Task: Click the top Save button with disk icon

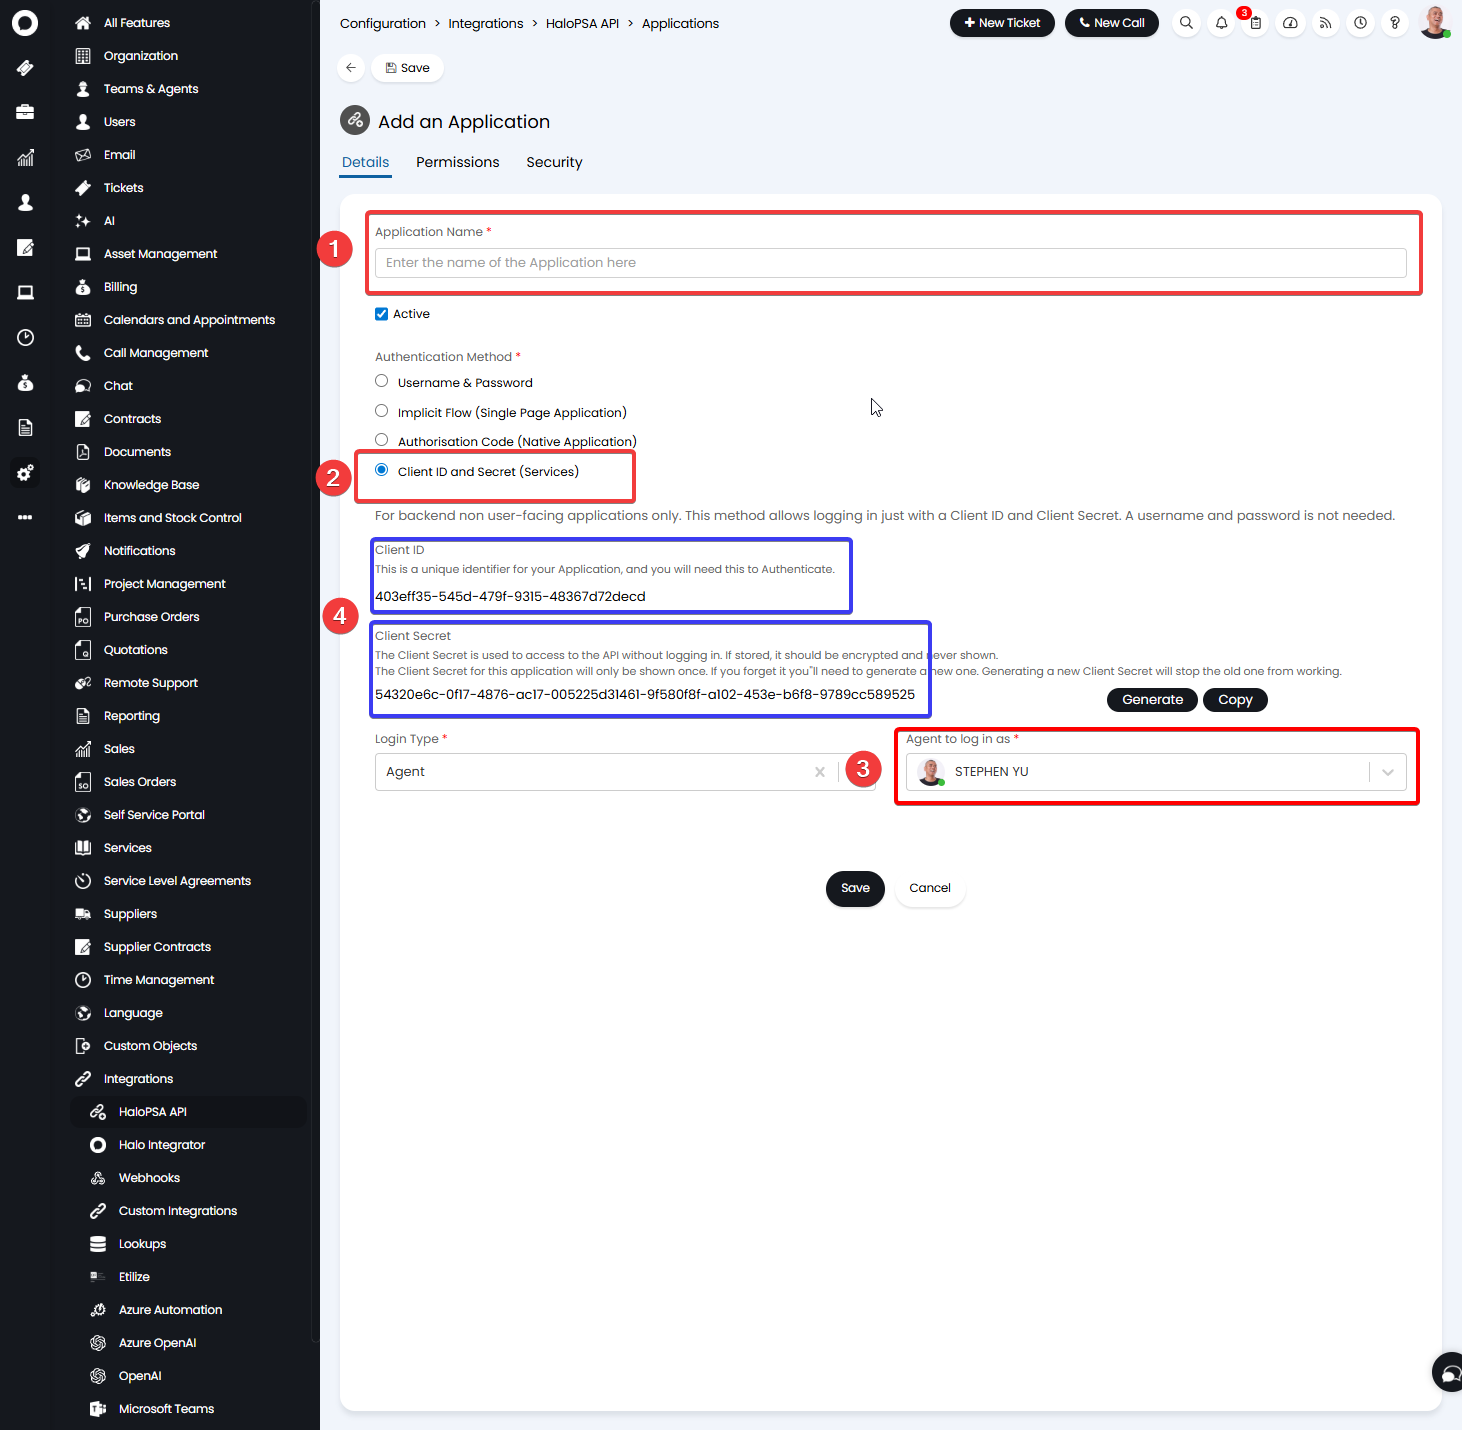Action: [x=408, y=68]
